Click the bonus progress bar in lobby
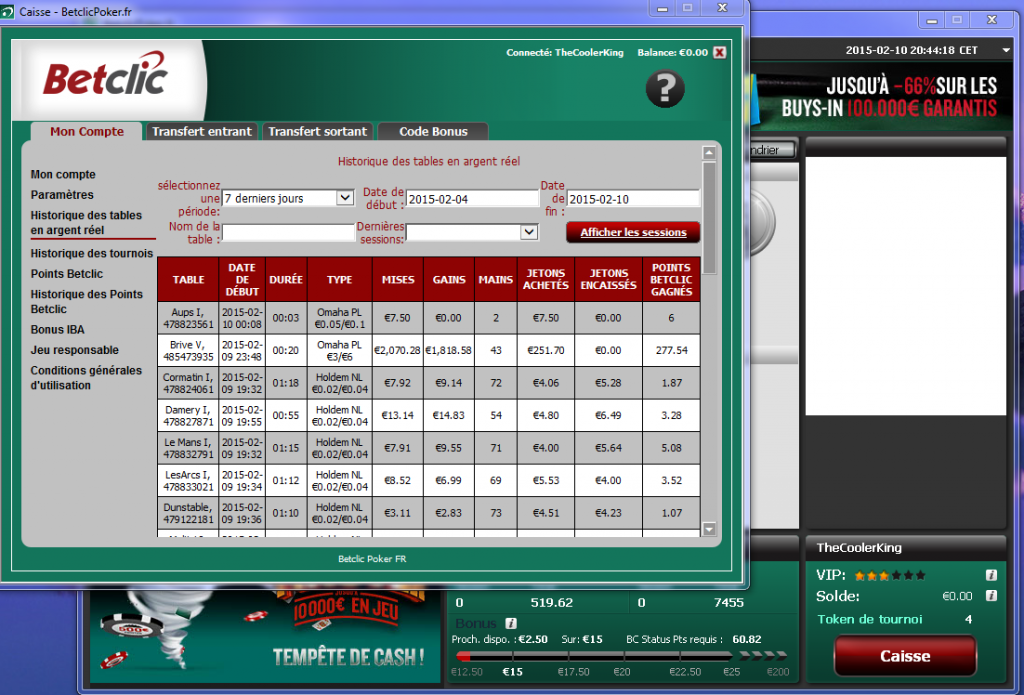 pos(622,656)
